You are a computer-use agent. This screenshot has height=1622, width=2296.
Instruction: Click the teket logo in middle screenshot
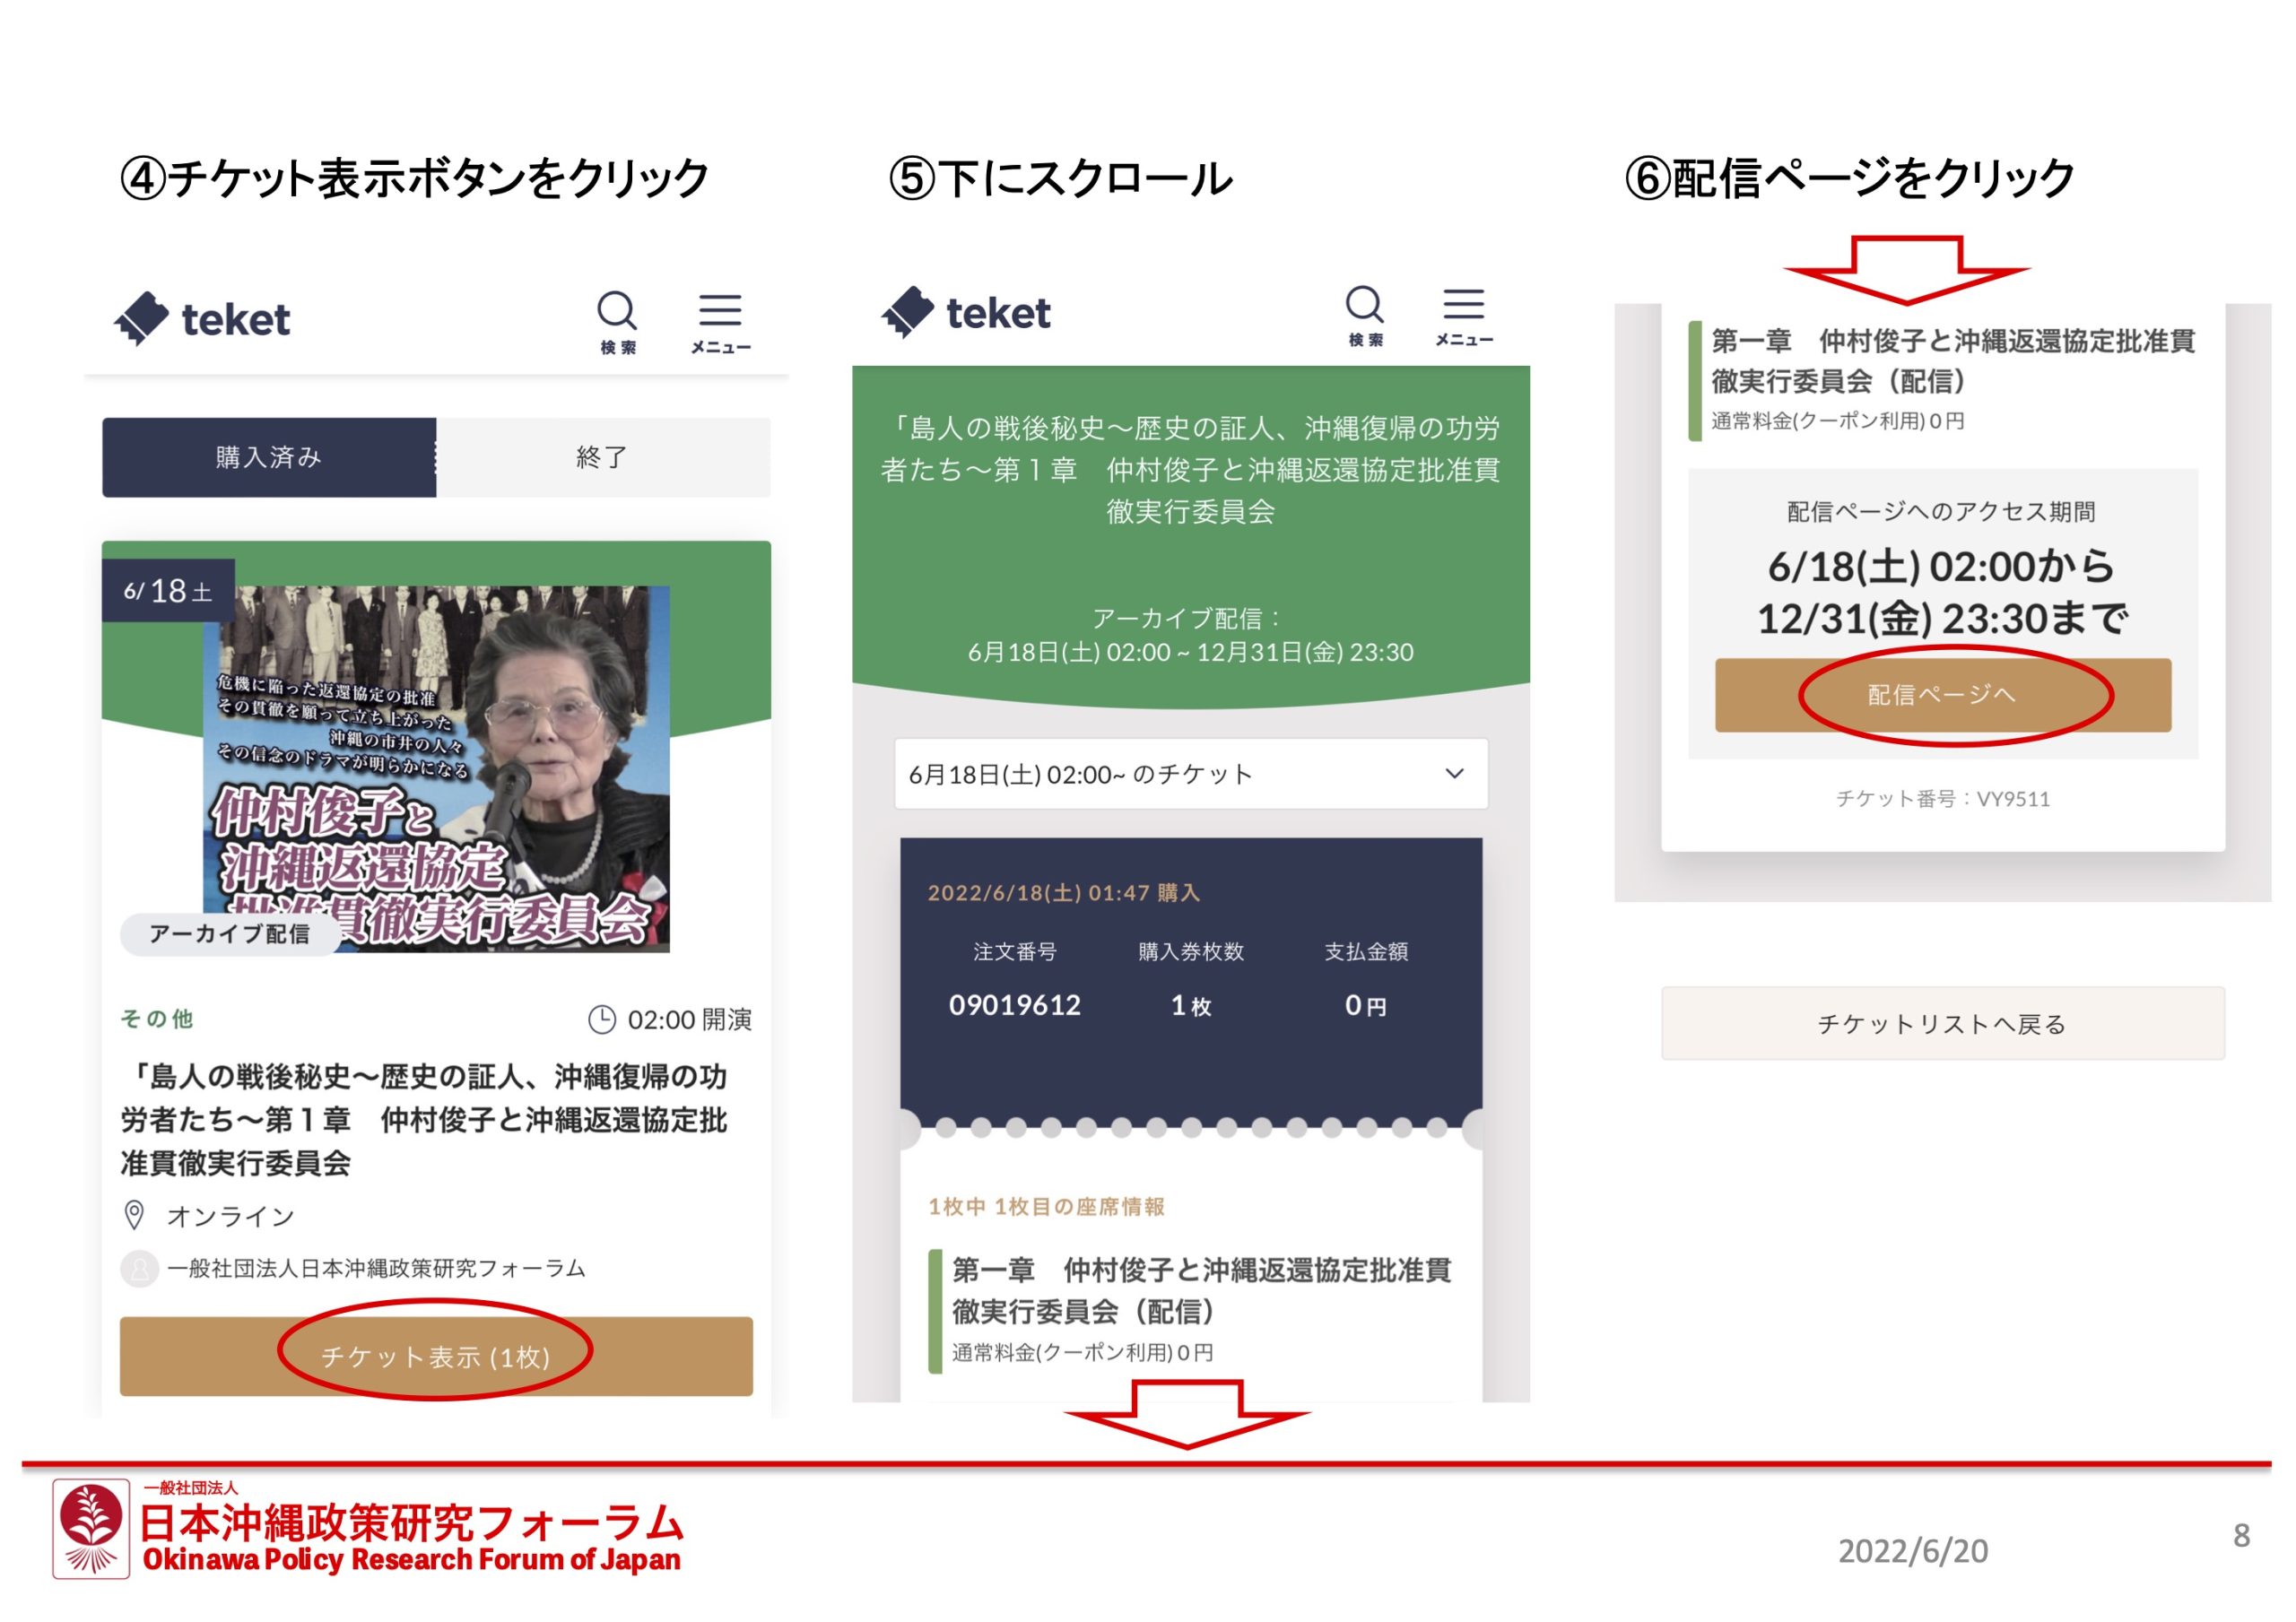[x=966, y=313]
